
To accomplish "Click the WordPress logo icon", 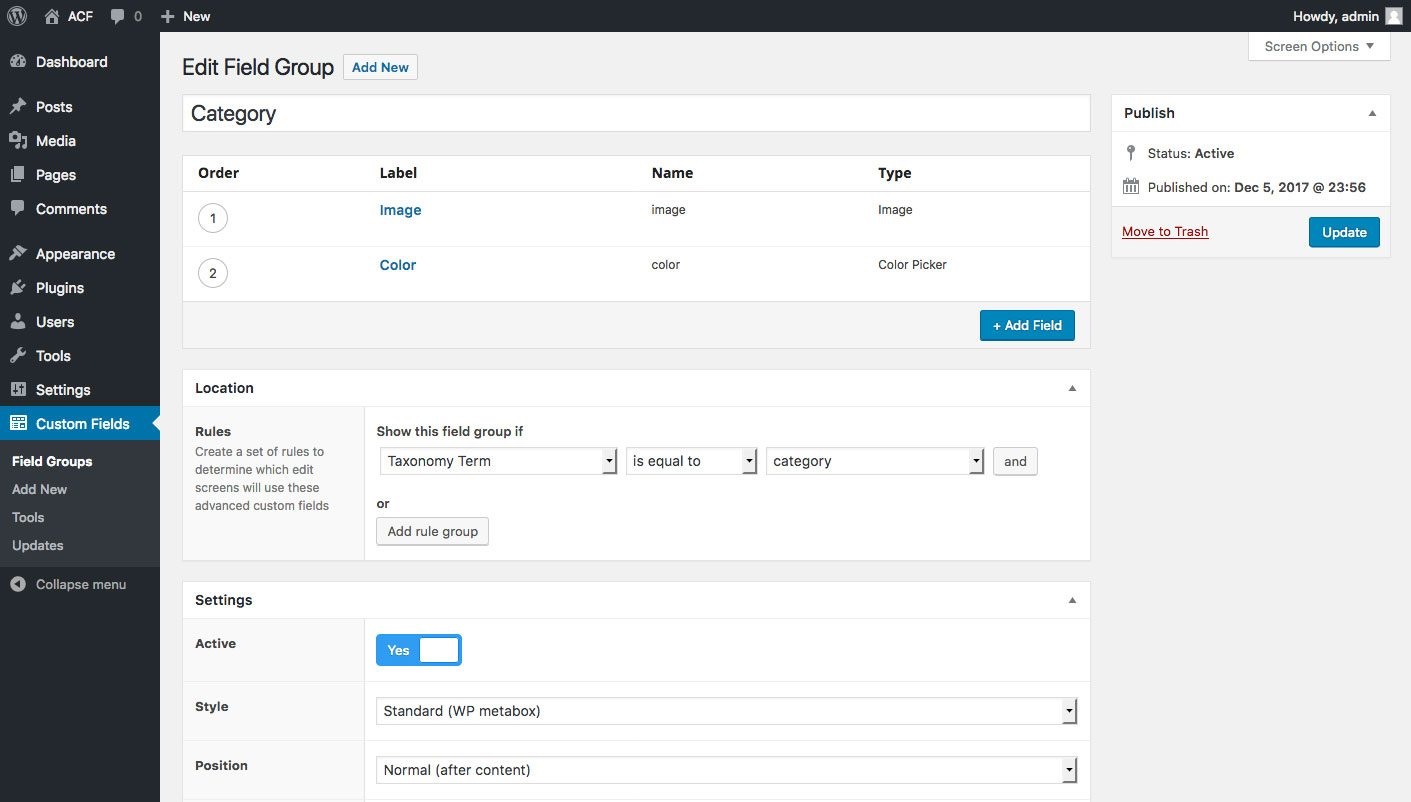I will tap(17, 16).
